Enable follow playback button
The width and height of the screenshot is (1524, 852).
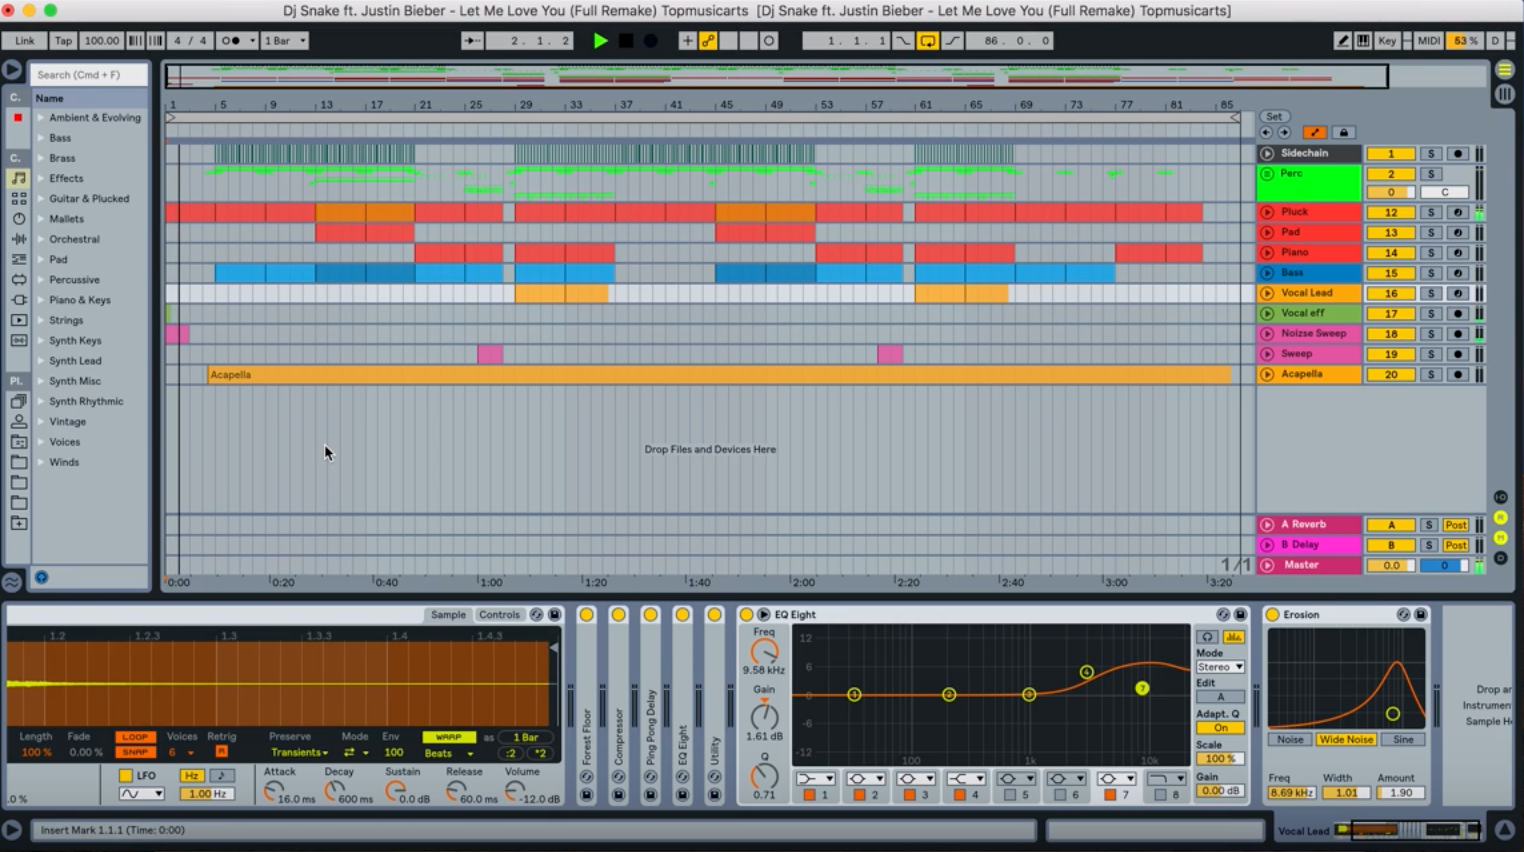[472, 41]
